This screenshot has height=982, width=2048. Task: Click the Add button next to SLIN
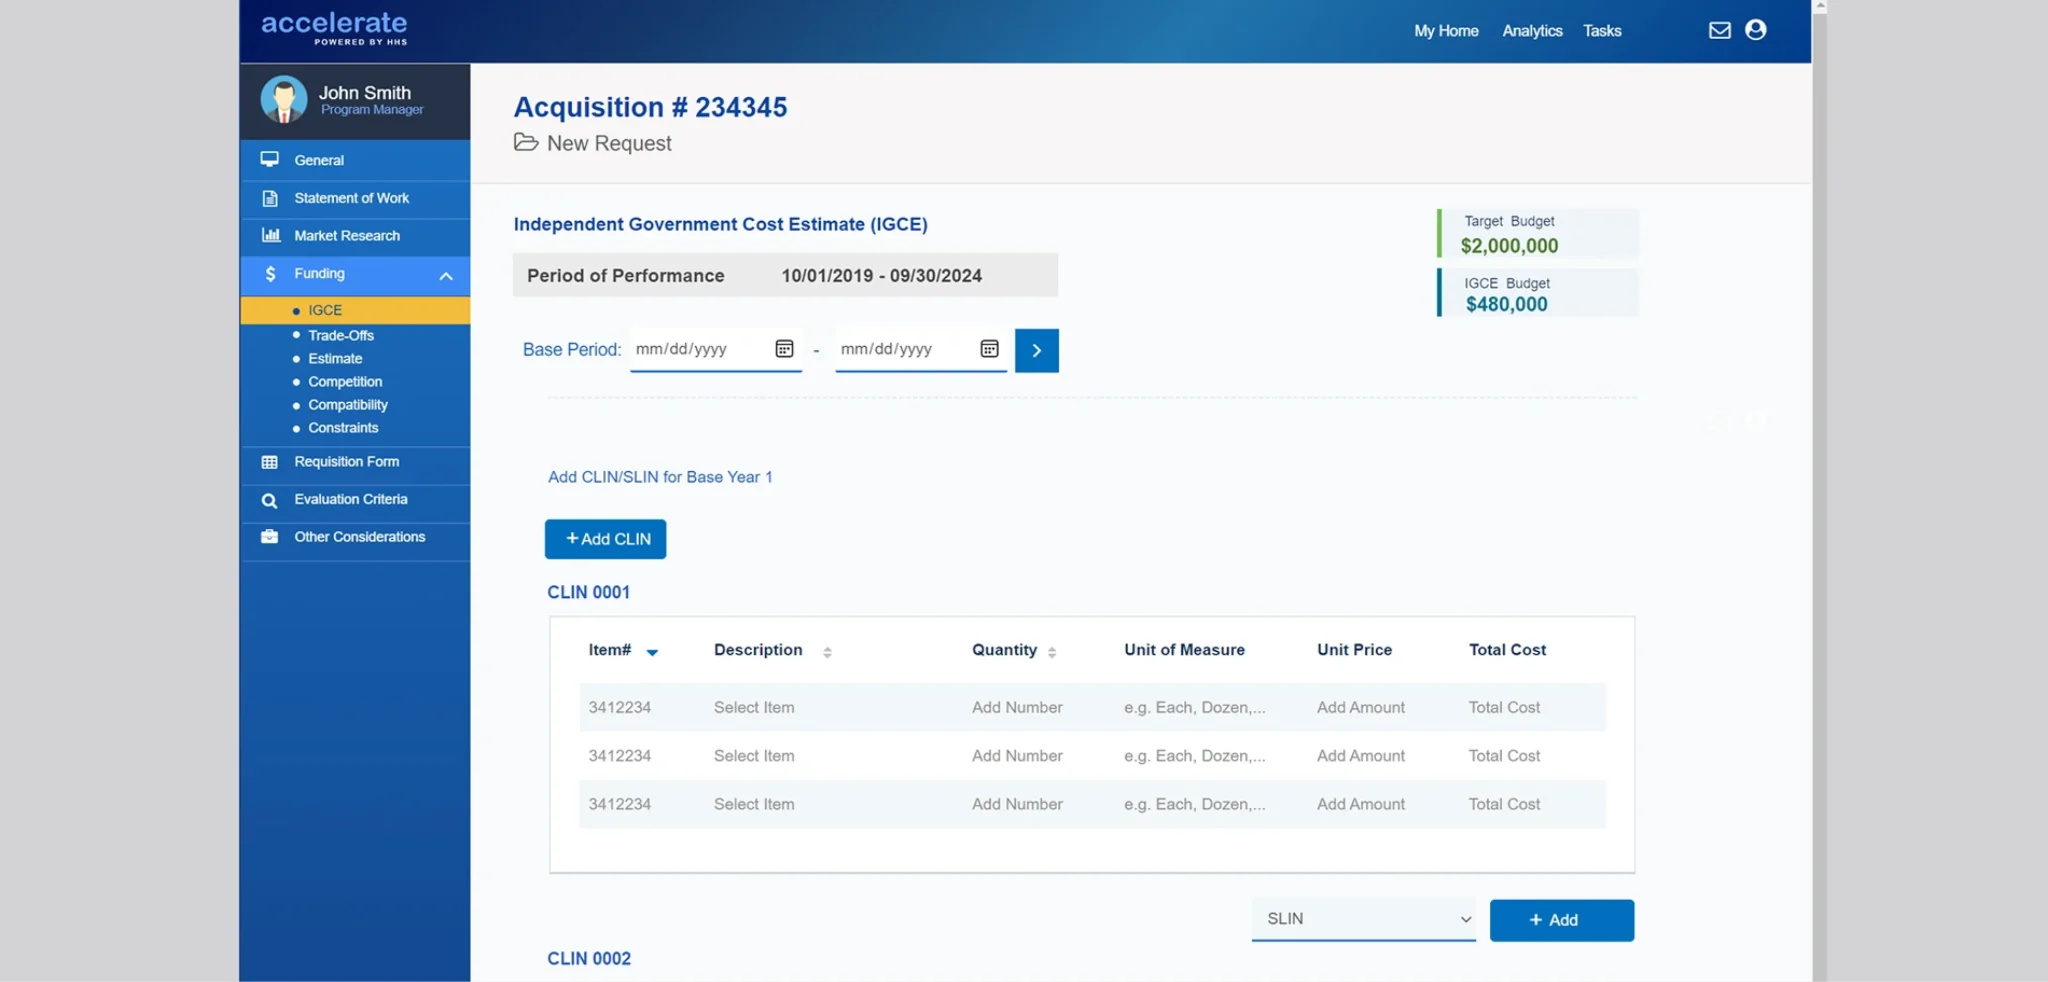(x=1561, y=920)
